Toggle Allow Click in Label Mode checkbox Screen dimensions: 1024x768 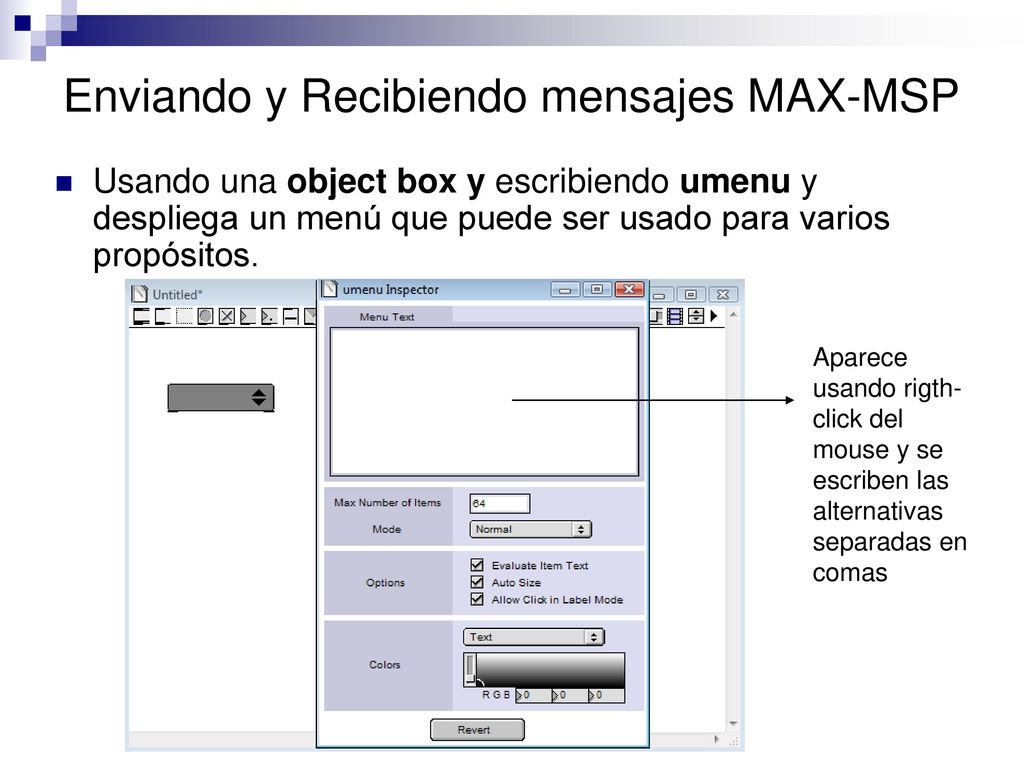477,599
